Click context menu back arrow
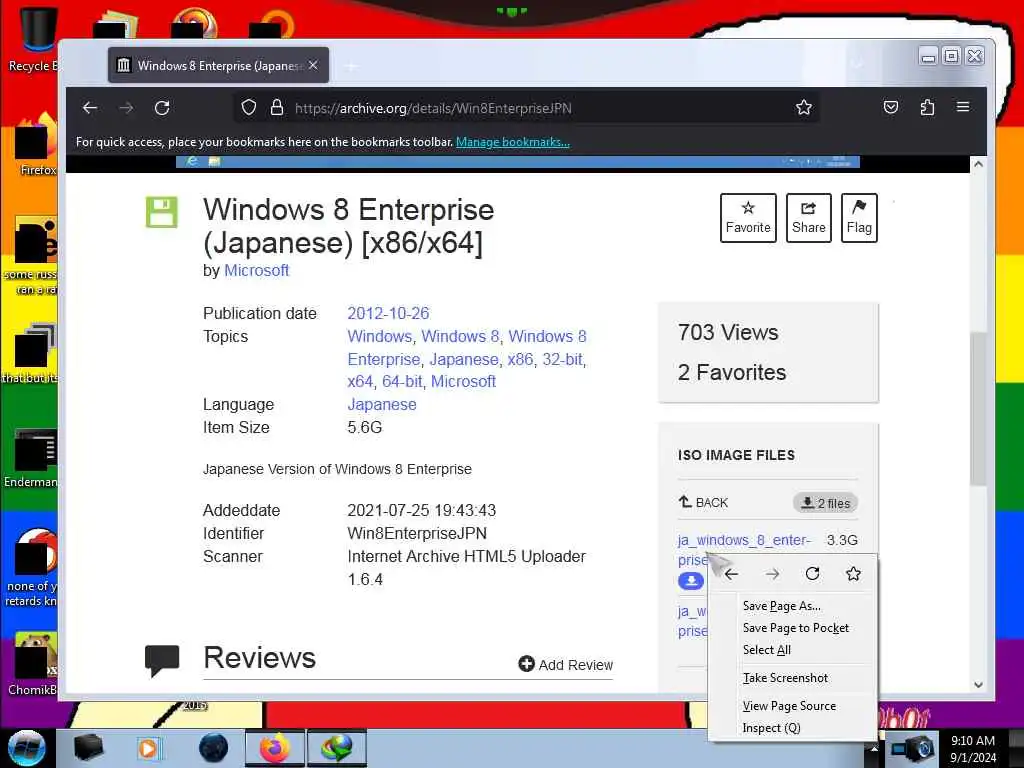This screenshot has width=1024, height=768. point(731,574)
